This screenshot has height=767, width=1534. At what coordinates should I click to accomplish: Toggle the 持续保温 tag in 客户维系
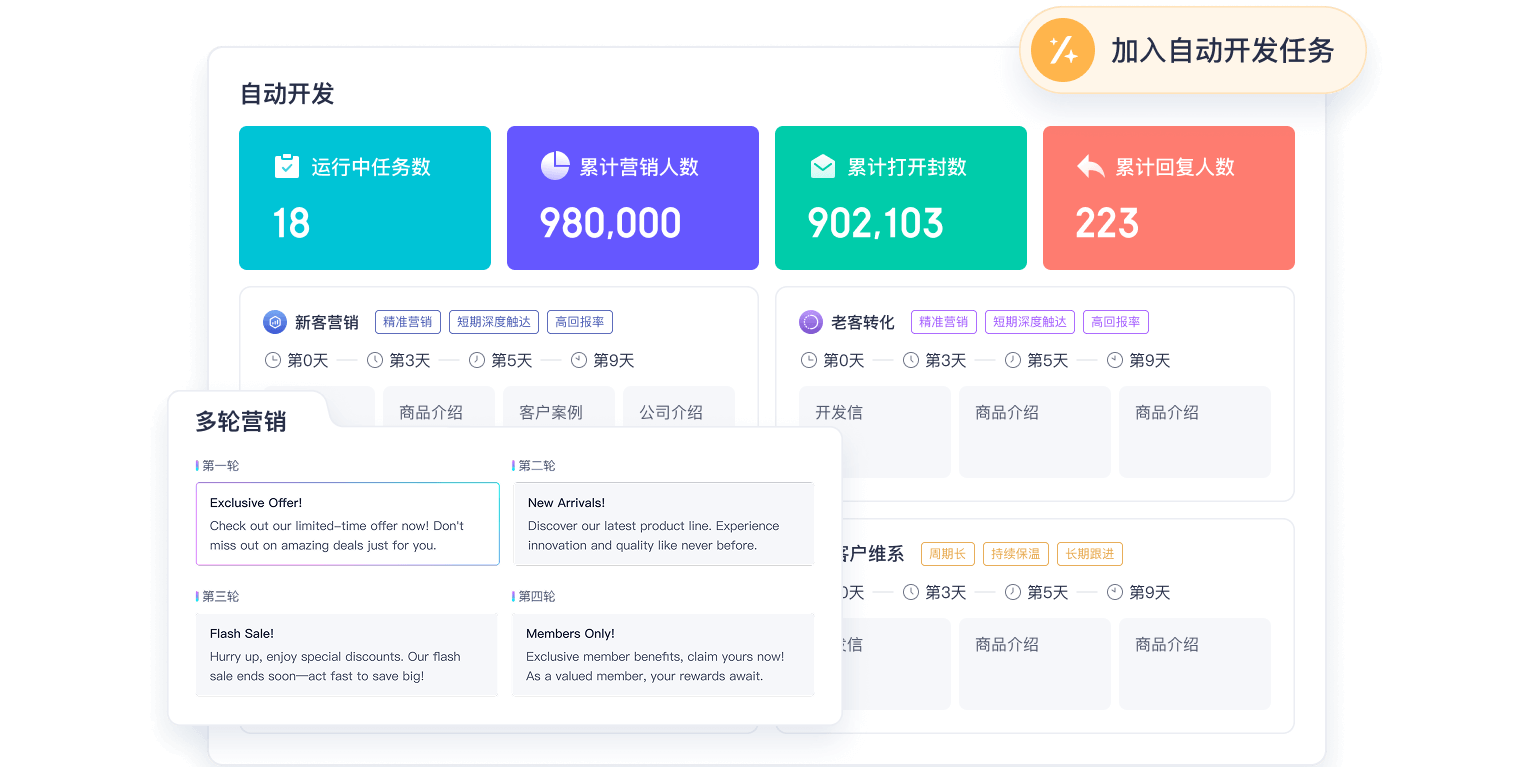1015,553
